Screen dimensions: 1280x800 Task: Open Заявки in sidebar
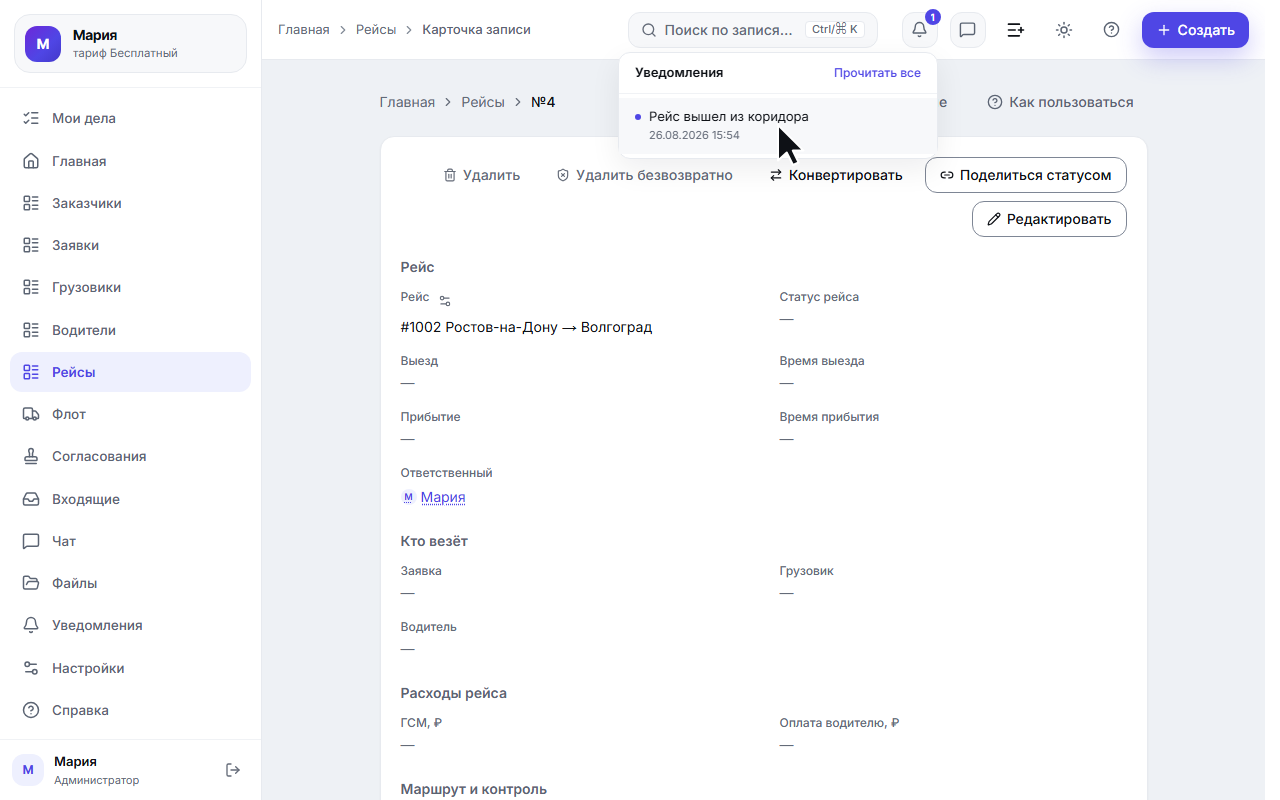point(130,245)
